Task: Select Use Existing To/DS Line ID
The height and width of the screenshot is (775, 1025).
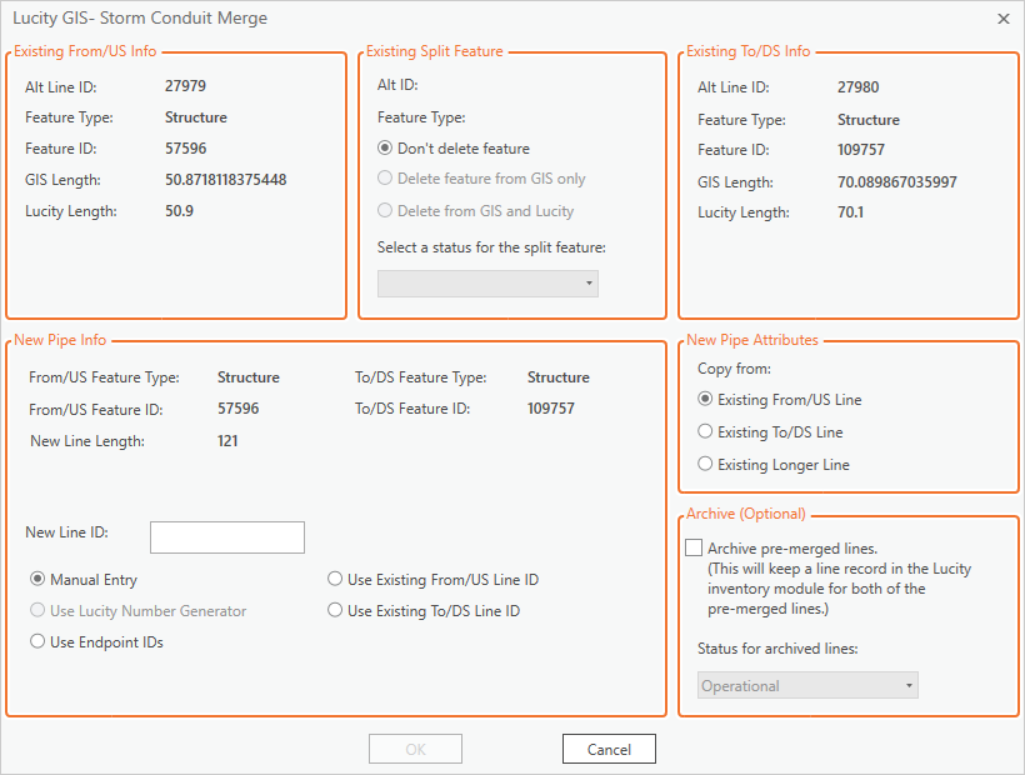Action: [424, 610]
